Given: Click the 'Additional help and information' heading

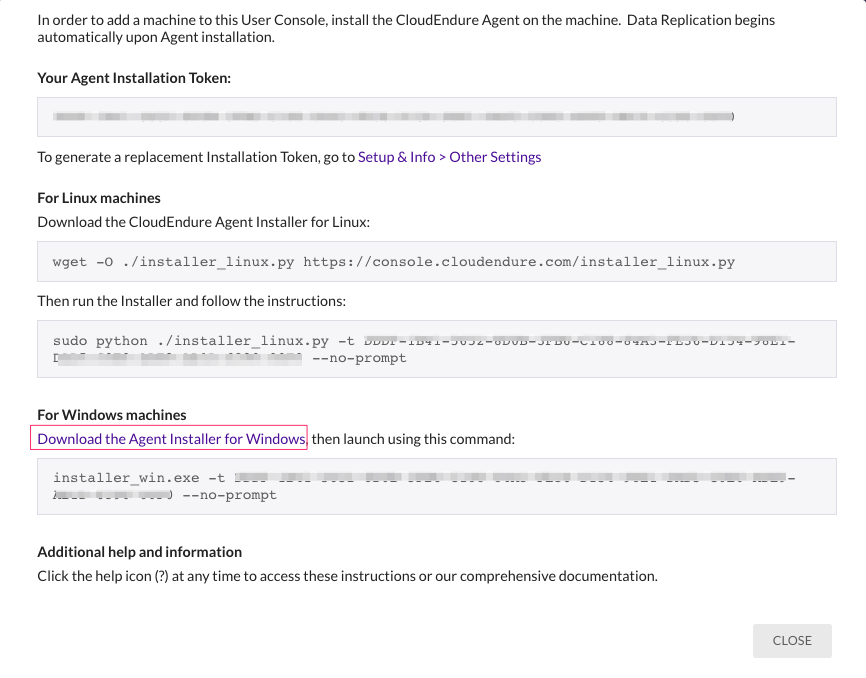Looking at the screenshot, I should pyautogui.click(x=139, y=551).
